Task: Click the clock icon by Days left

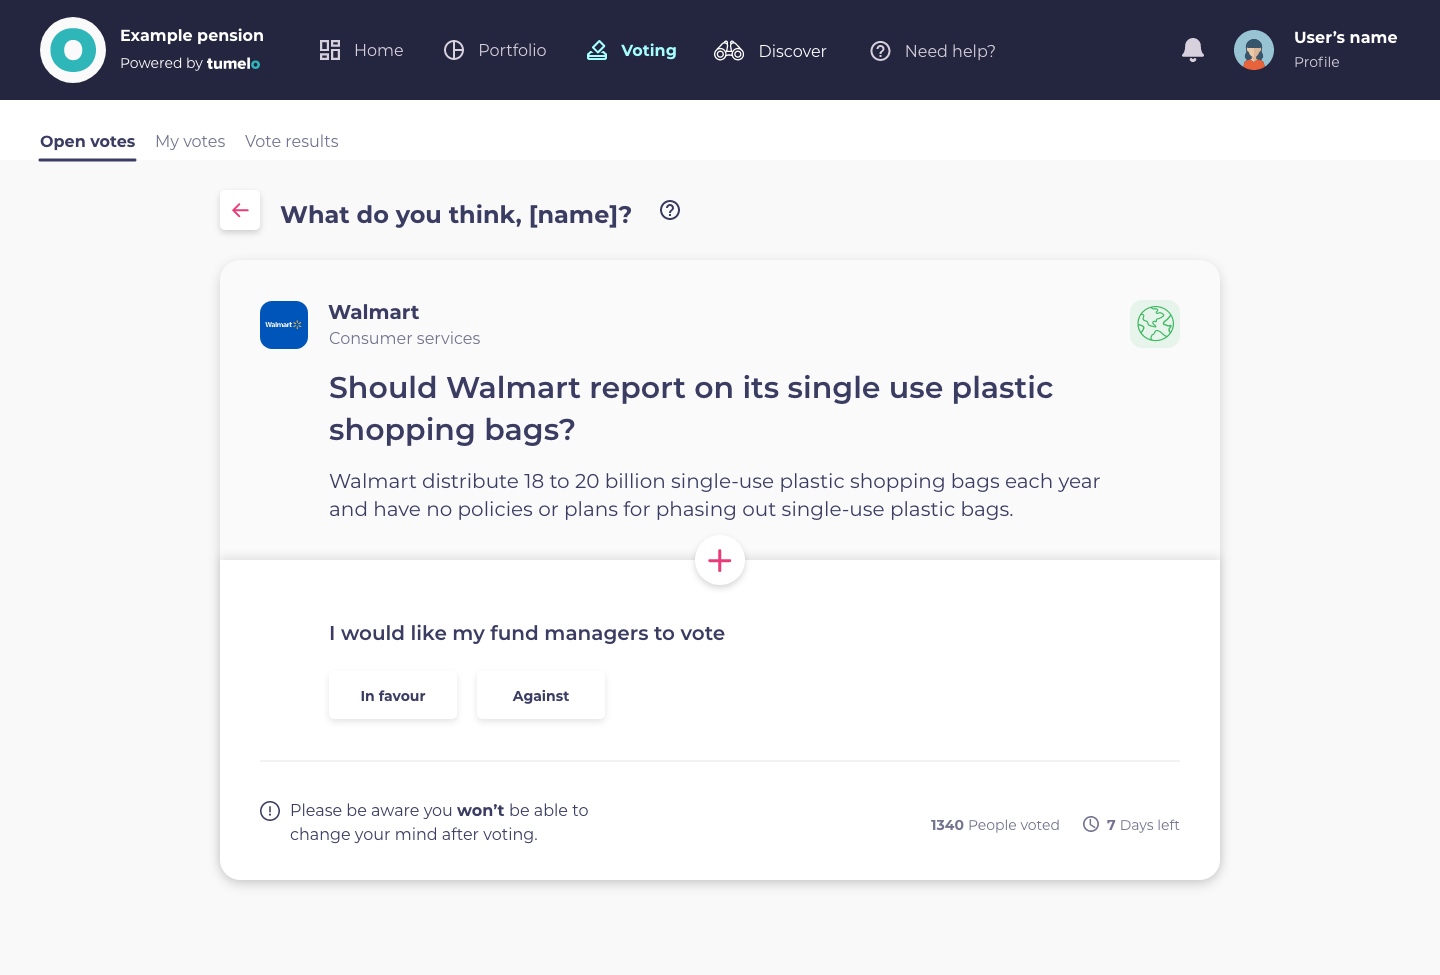Action: click(1091, 824)
